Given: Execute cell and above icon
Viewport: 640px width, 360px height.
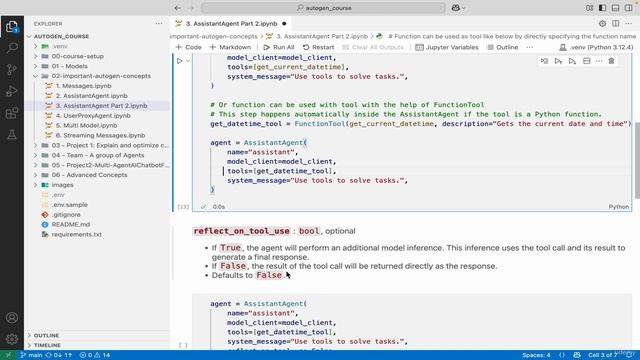Looking at the screenshot, I should [x=558, y=61].
